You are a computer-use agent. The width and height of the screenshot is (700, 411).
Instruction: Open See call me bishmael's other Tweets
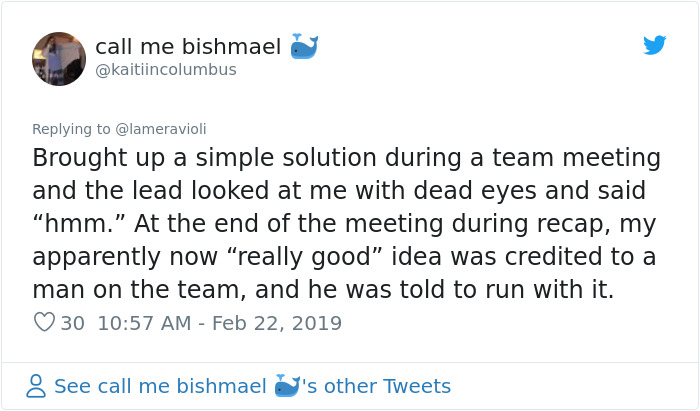point(252,386)
